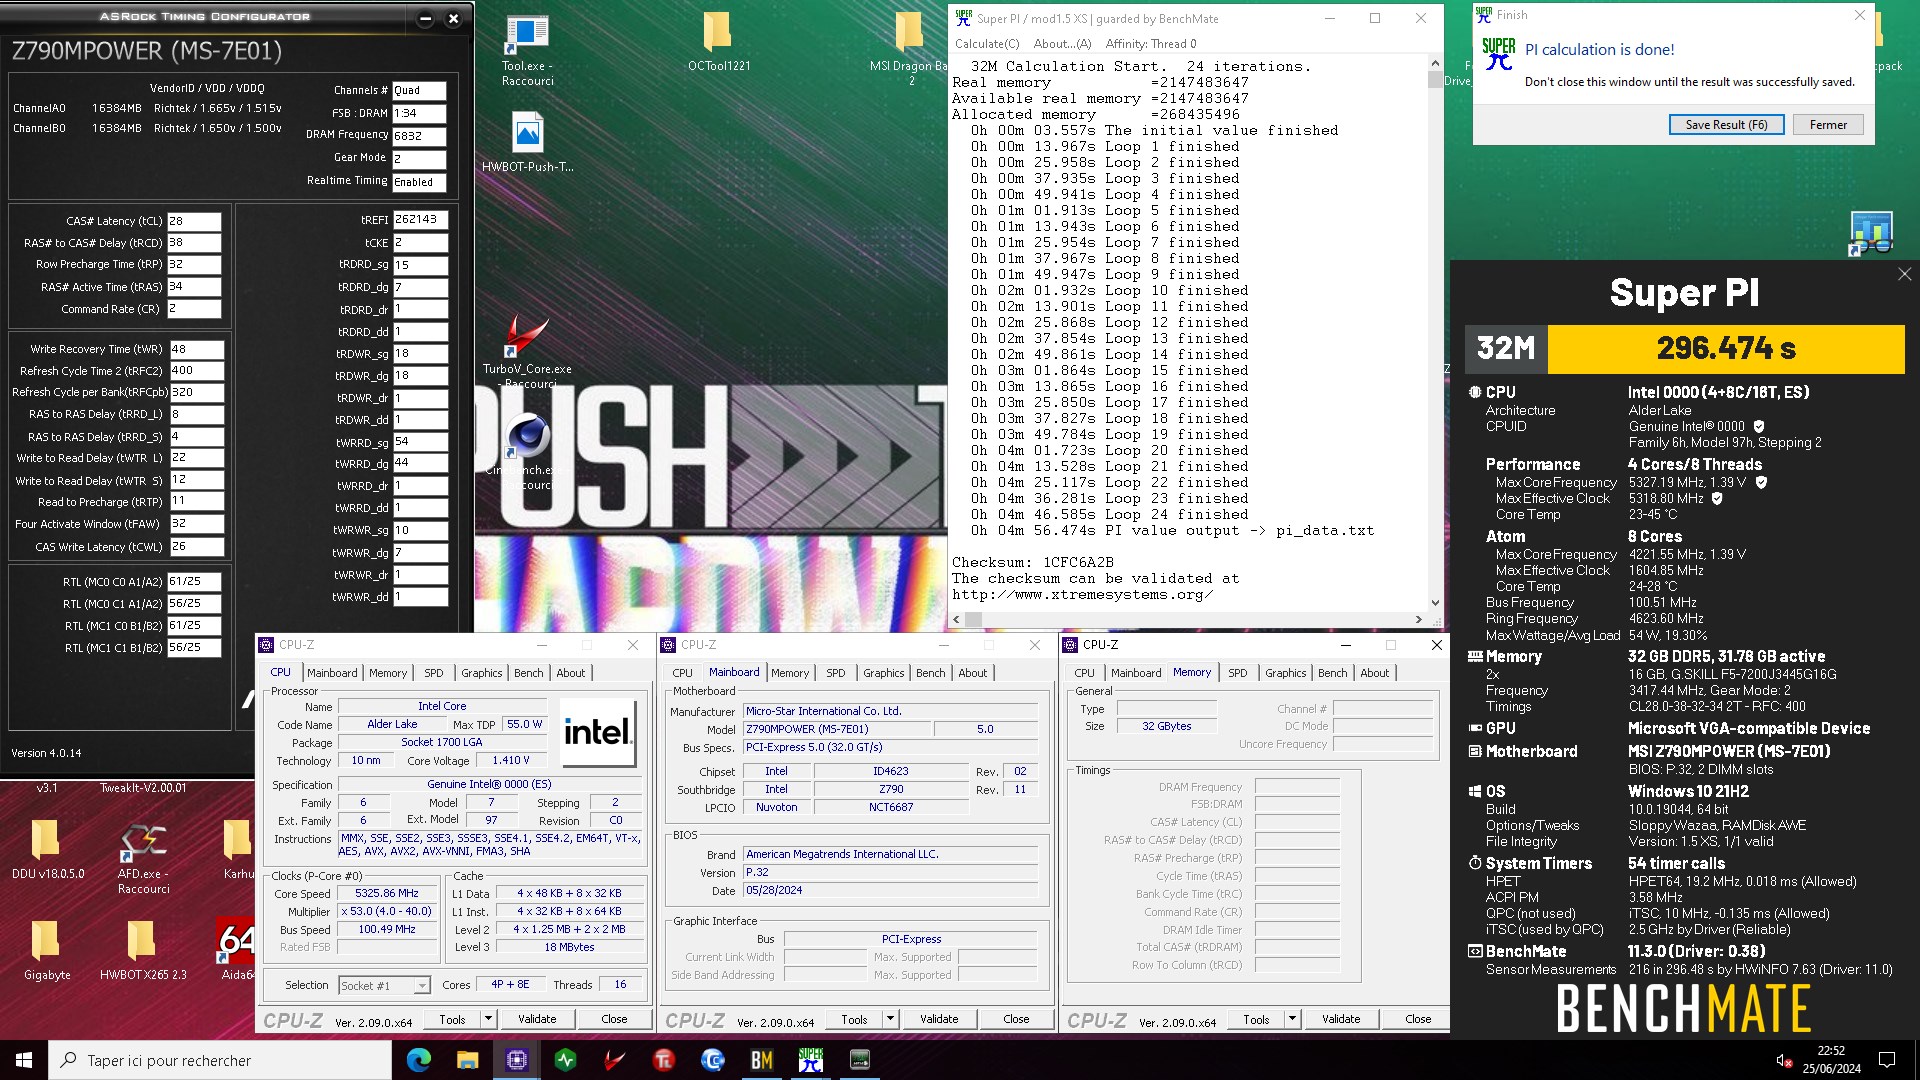Screen dimensions: 1920x1080
Task: Switch to CPU tab in Mainboard CPU-Z window
Action: coord(683,673)
